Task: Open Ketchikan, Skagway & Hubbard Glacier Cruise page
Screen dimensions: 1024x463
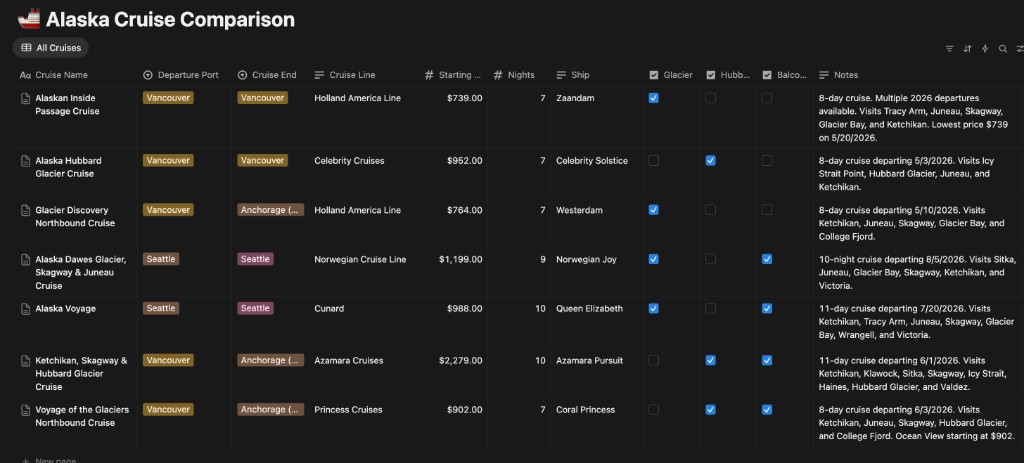Action: point(82,374)
